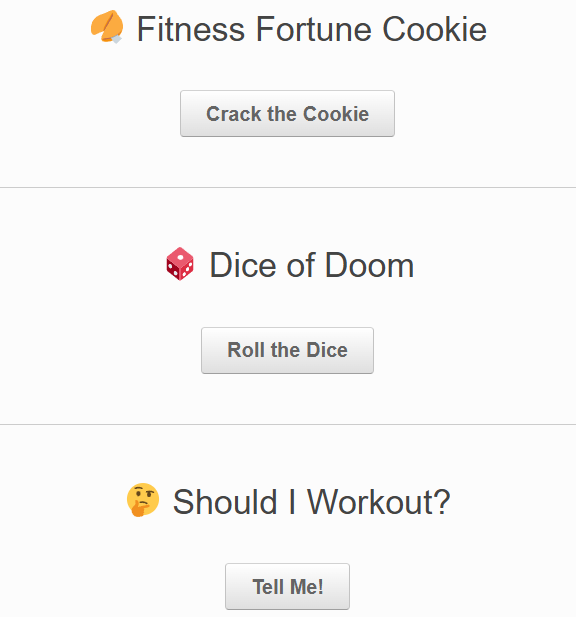This screenshot has width=576, height=617.
Task: Click the fortune cookie emoji icon
Action: click(107, 27)
